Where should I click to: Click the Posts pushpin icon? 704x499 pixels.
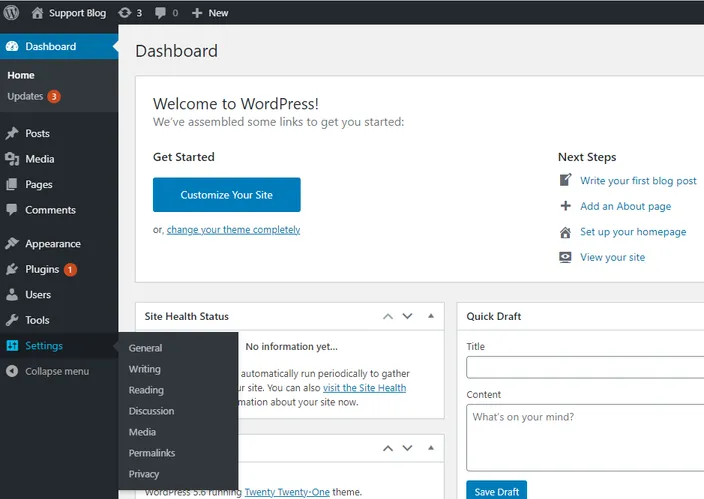(x=12, y=133)
